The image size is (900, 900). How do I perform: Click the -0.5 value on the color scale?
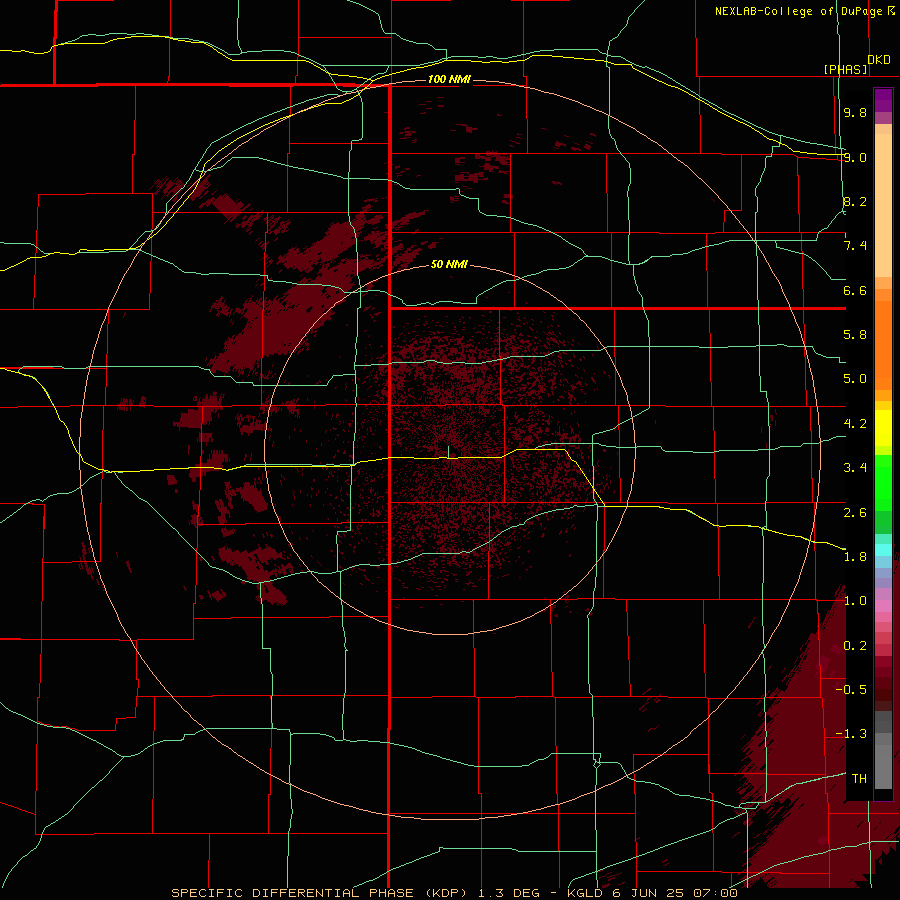point(851,689)
